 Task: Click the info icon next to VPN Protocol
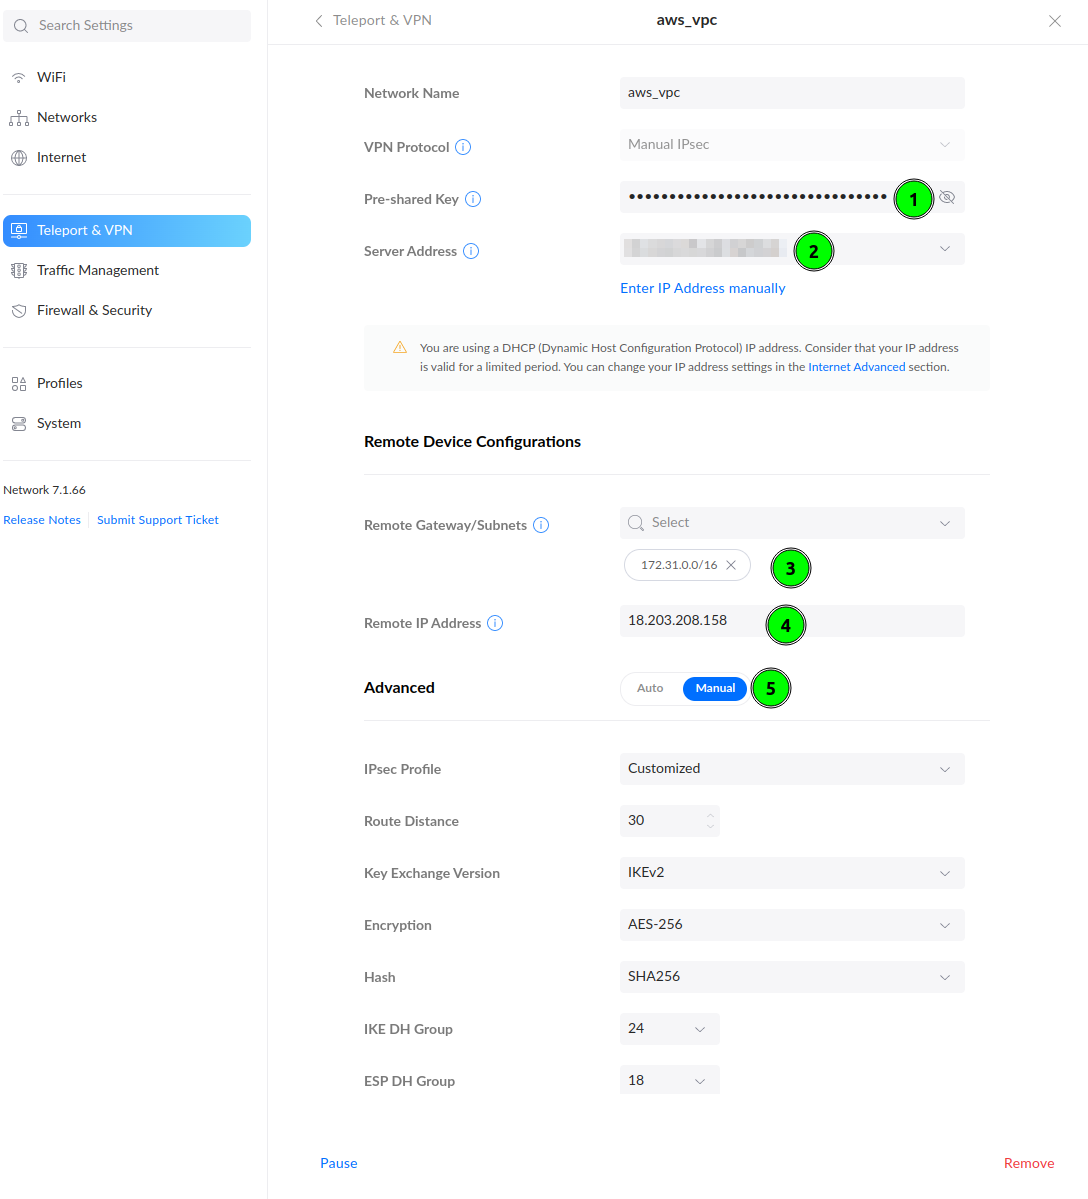click(463, 147)
